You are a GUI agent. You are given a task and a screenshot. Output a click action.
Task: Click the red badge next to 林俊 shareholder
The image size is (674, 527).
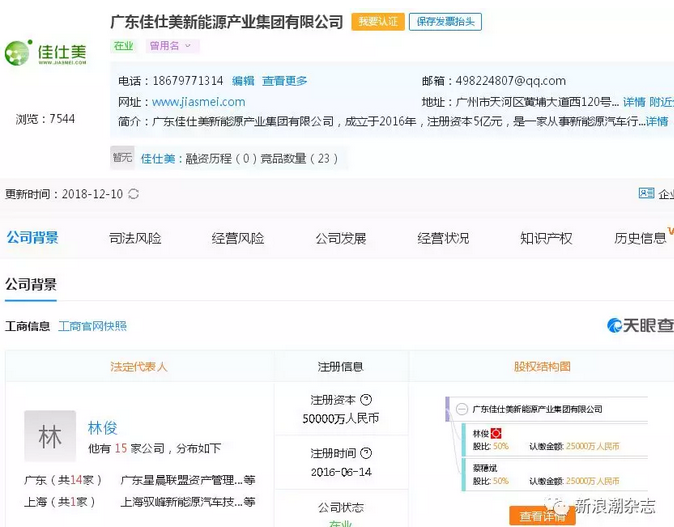(x=496, y=433)
